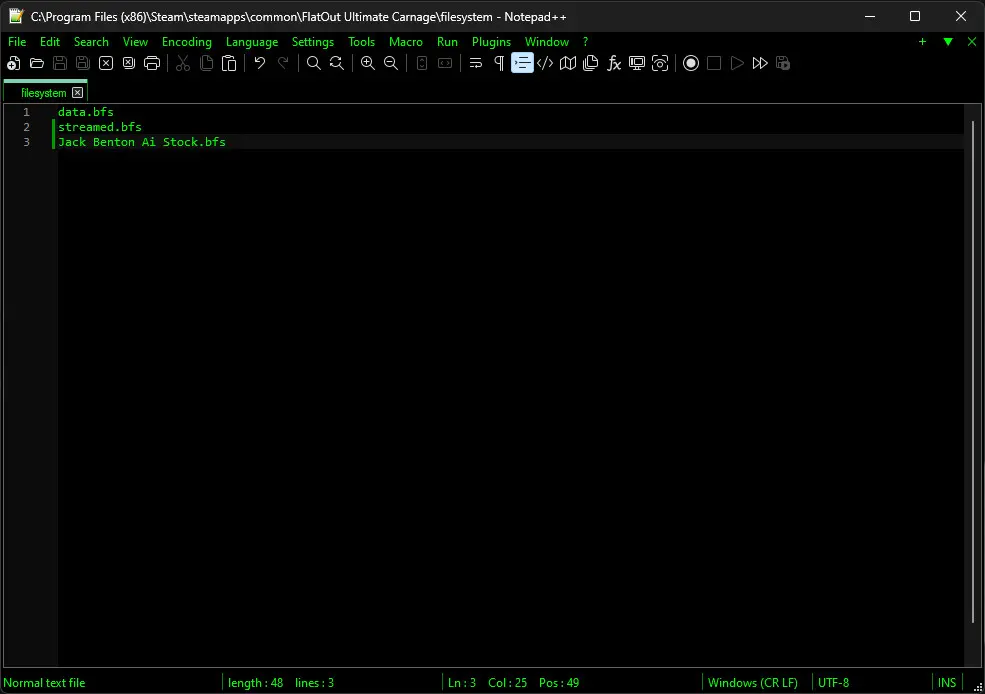The width and height of the screenshot is (985, 694).
Task: Undo the last edit
Action: coord(260,63)
